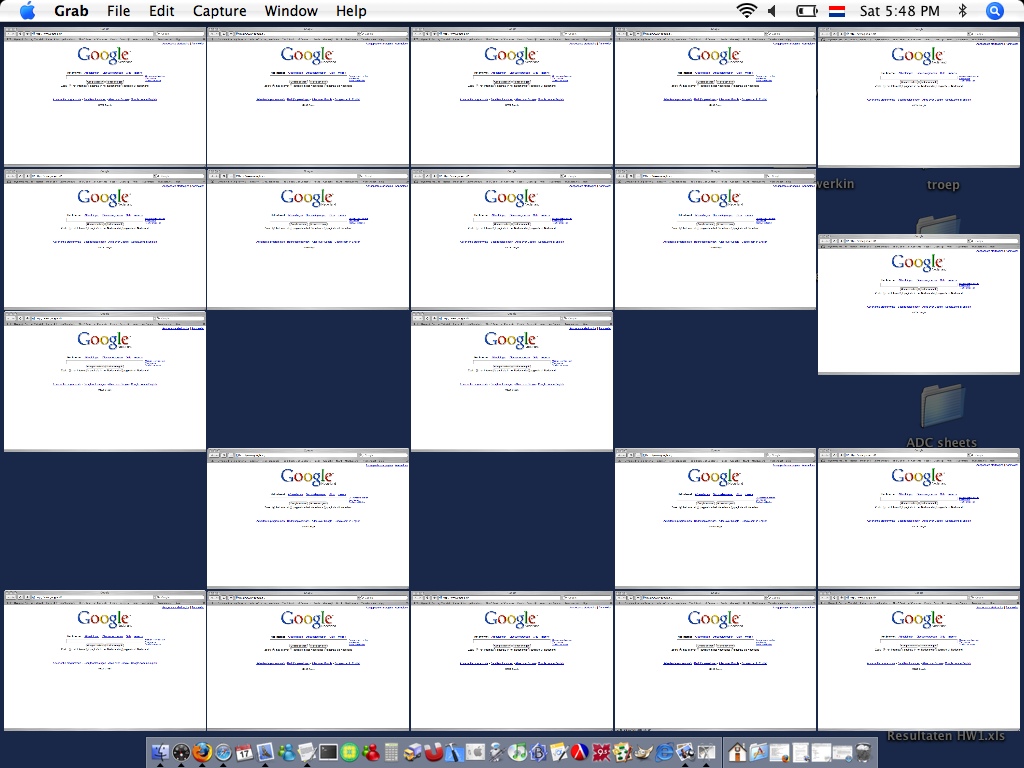This screenshot has height=768, width=1024.
Task: Launch the dark gauge app in Dock
Action: tap(181, 753)
